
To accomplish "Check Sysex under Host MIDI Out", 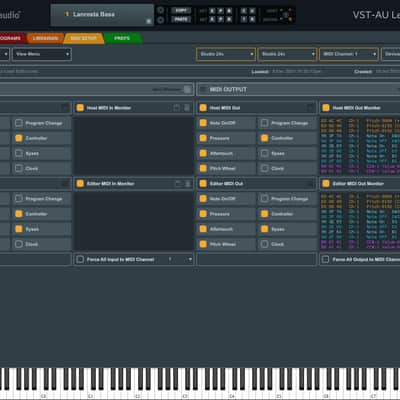I will pyautogui.click(x=264, y=153).
